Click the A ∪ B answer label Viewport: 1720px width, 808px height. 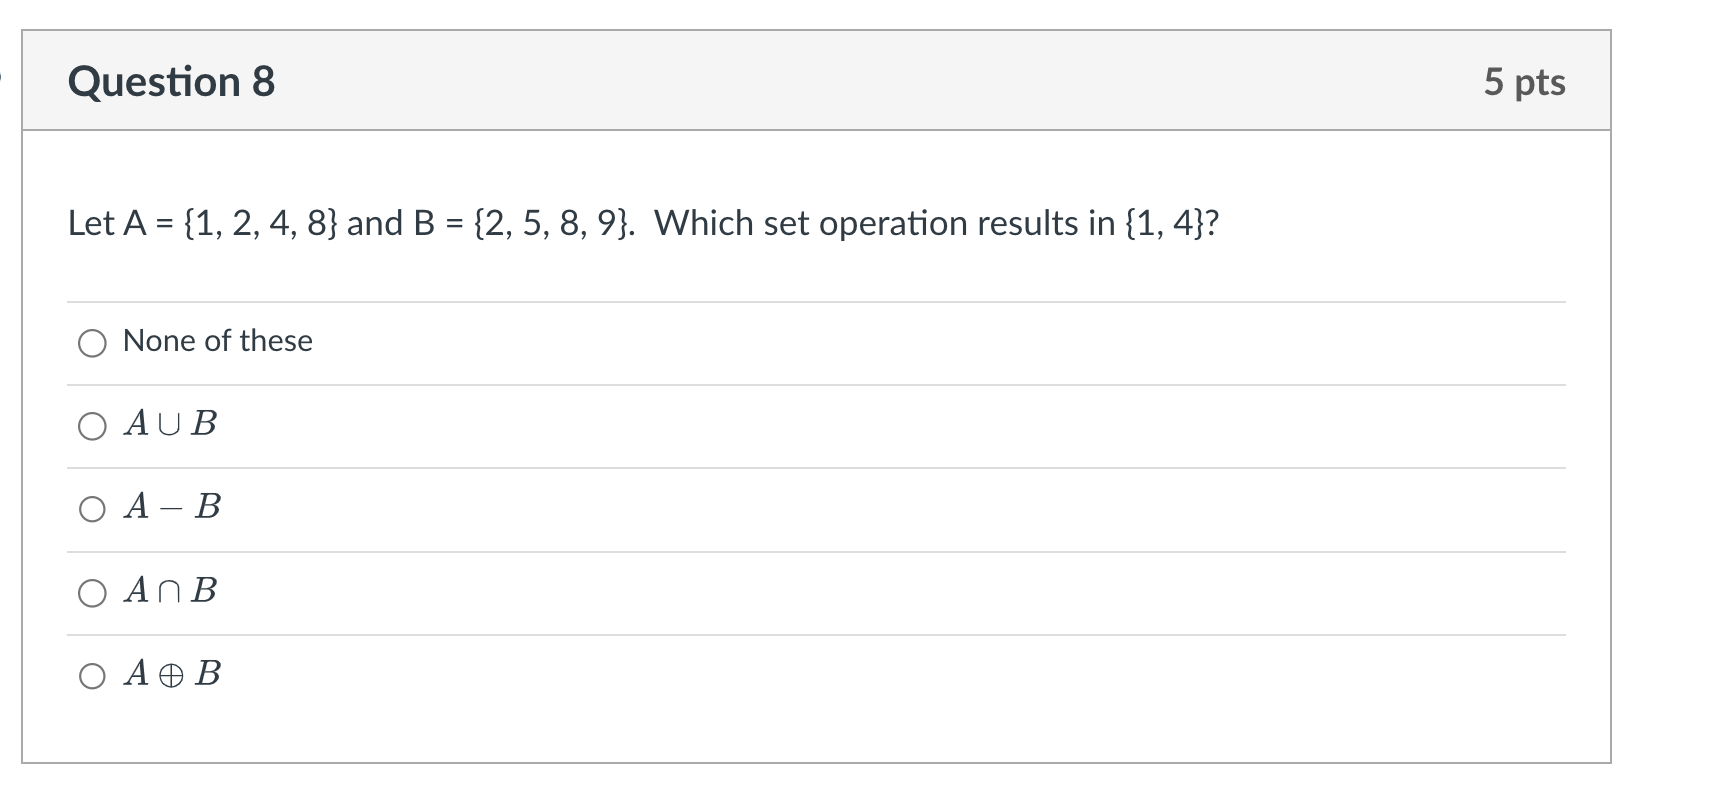170,424
